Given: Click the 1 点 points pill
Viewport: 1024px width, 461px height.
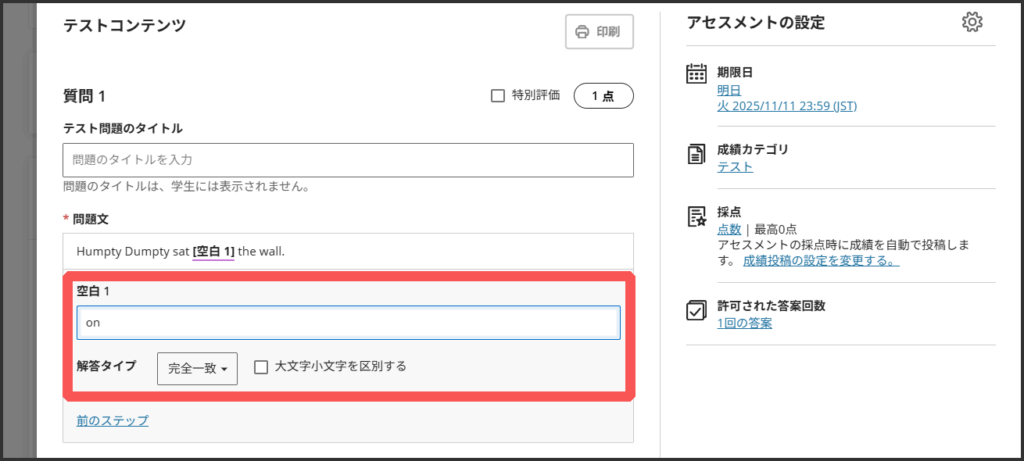Looking at the screenshot, I should (x=603, y=96).
